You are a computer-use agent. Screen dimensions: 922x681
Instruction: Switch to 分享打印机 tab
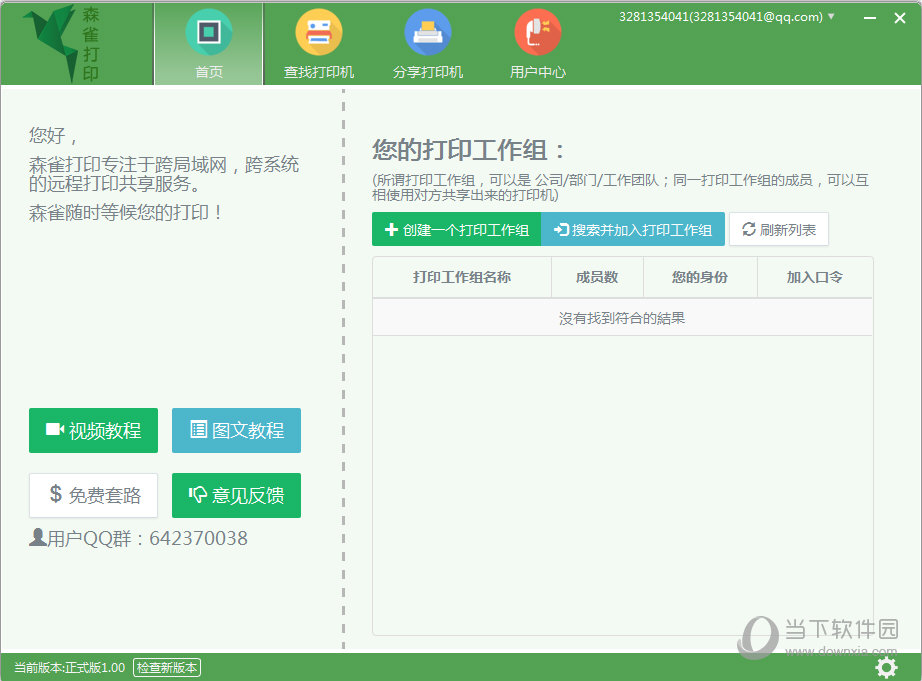pyautogui.click(x=428, y=44)
